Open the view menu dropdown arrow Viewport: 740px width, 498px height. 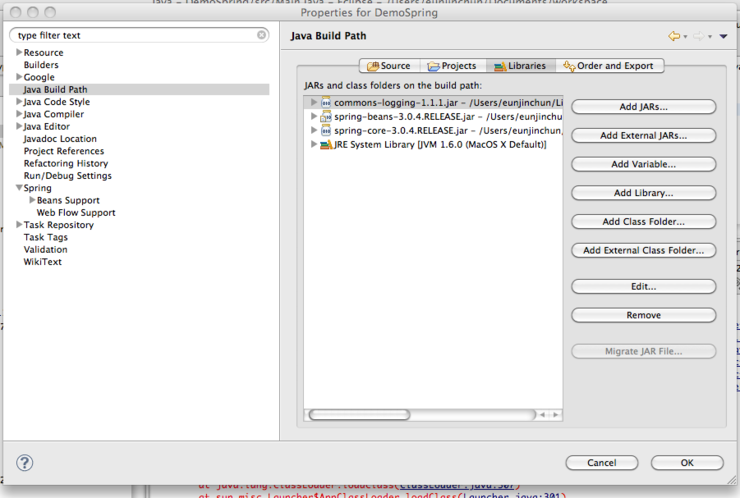724,37
